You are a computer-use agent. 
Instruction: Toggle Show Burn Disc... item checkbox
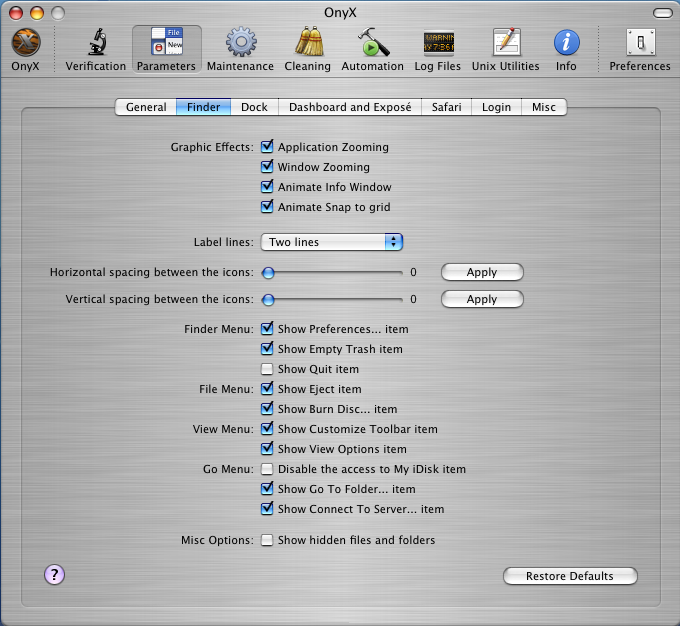click(x=267, y=409)
